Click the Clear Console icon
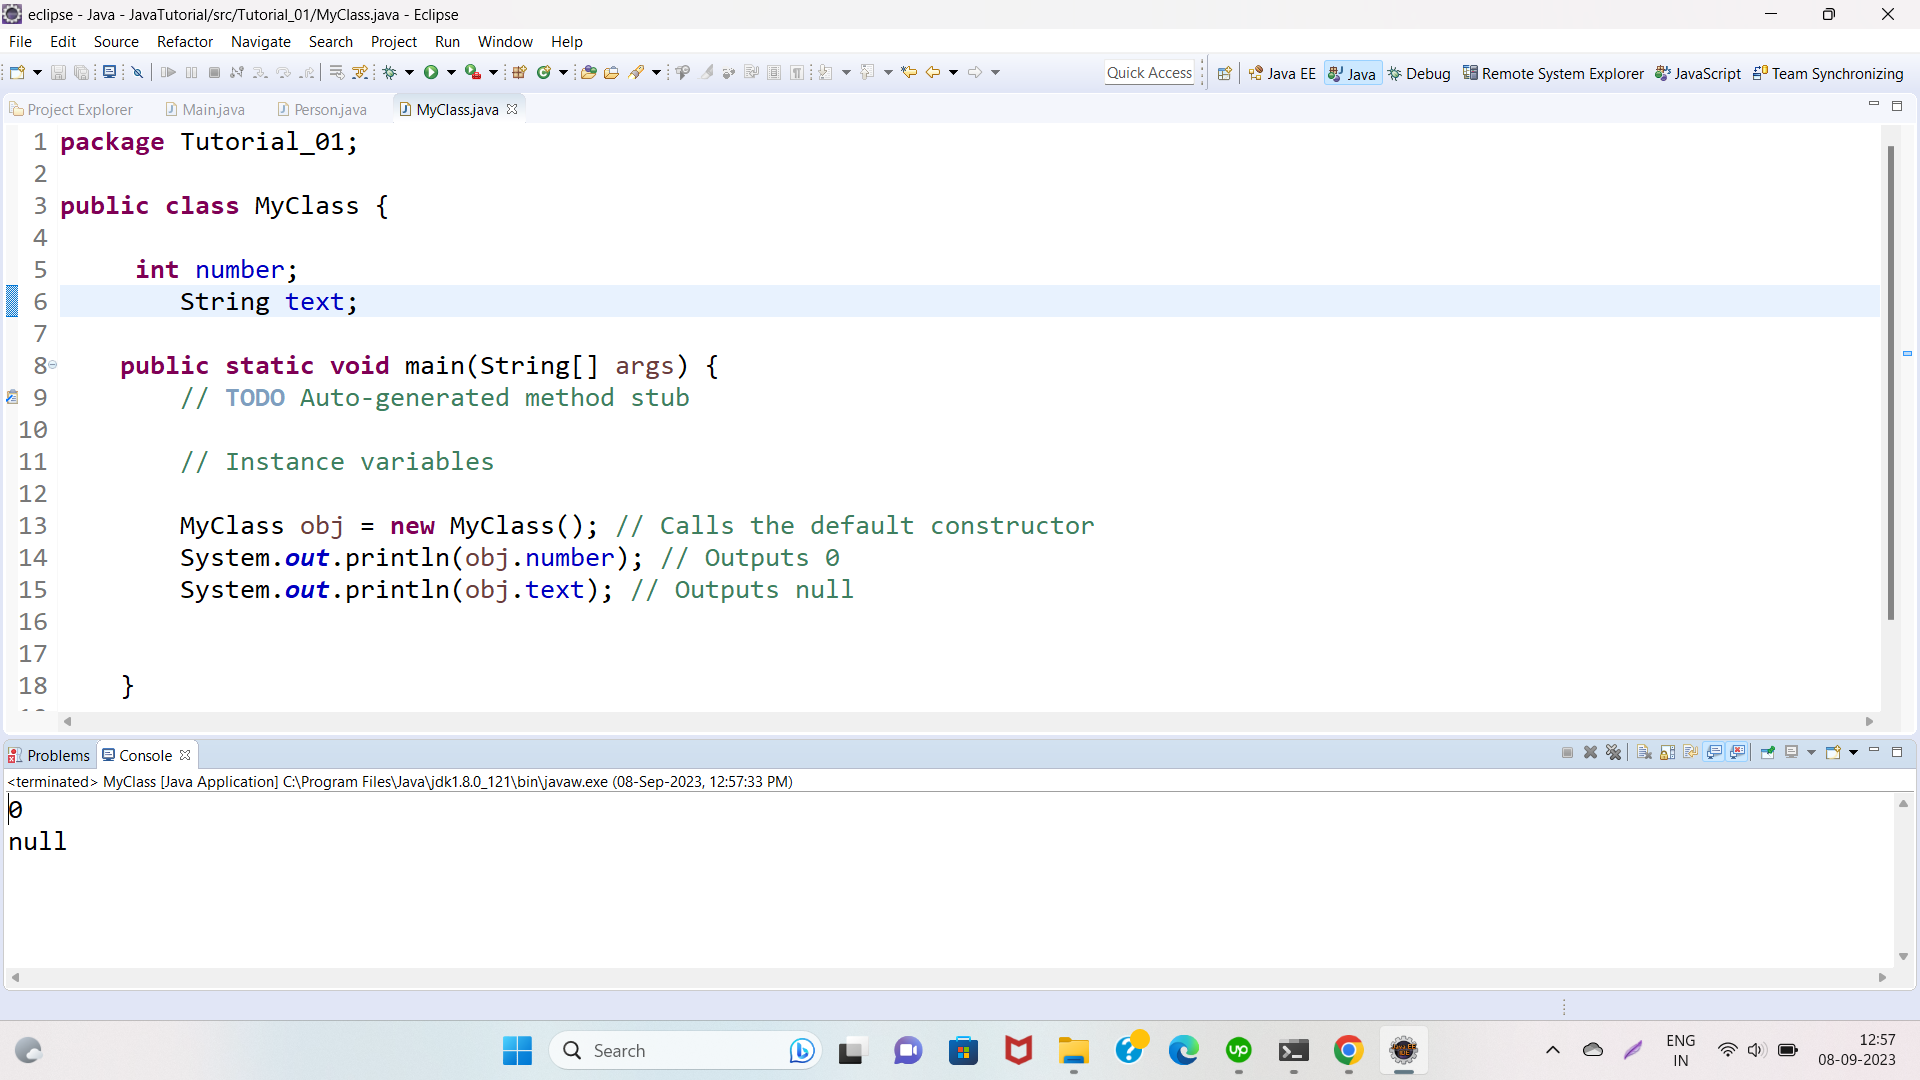Screen dimensions: 1920x1080 coord(1644,753)
